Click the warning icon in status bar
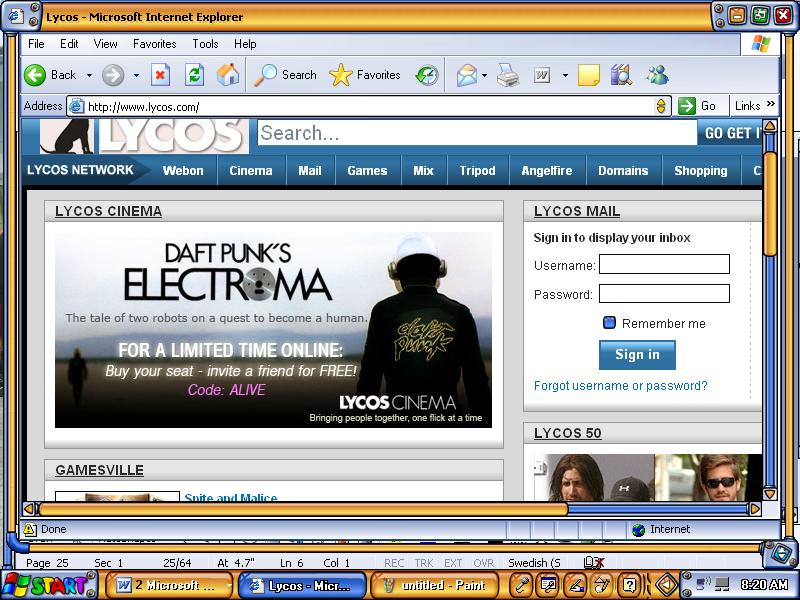The image size is (800, 600). (x=30, y=530)
